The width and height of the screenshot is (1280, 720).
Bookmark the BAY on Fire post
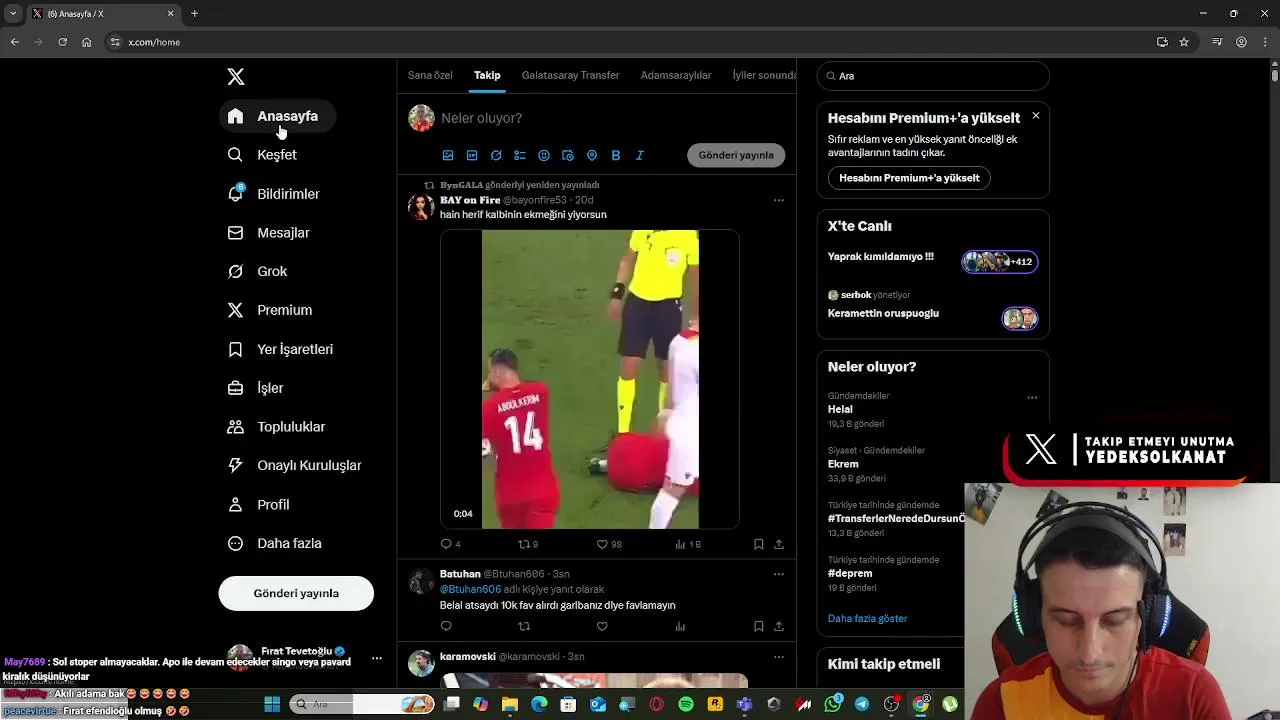pos(759,544)
